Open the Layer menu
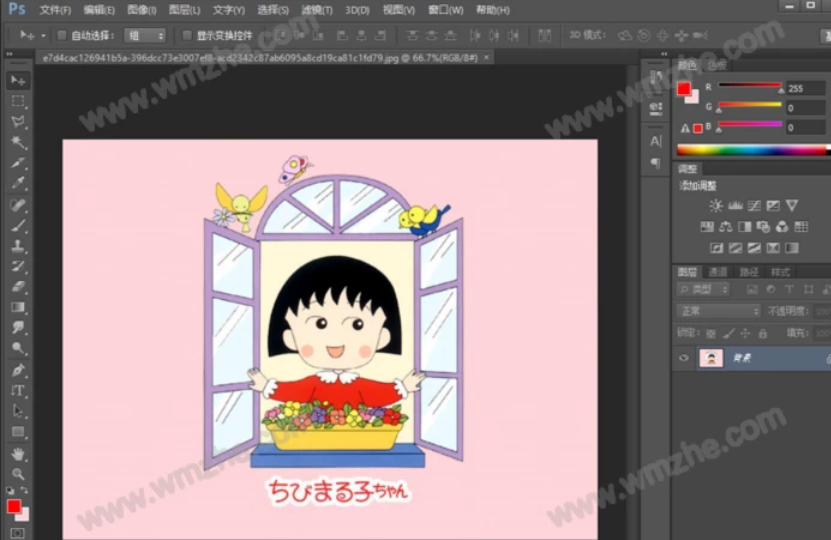 pyautogui.click(x=184, y=10)
